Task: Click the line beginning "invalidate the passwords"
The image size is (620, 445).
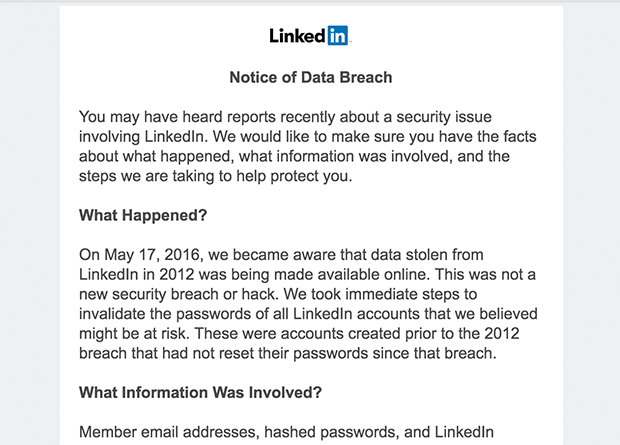Action: [x=308, y=314]
